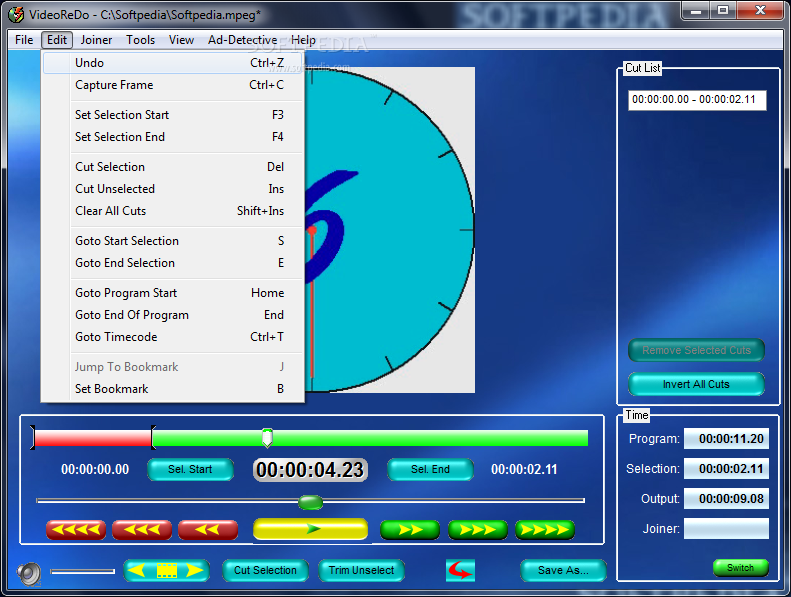The image size is (791, 597).
Task: Step forward one frame with the right arrow
Action: coord(195,571)
